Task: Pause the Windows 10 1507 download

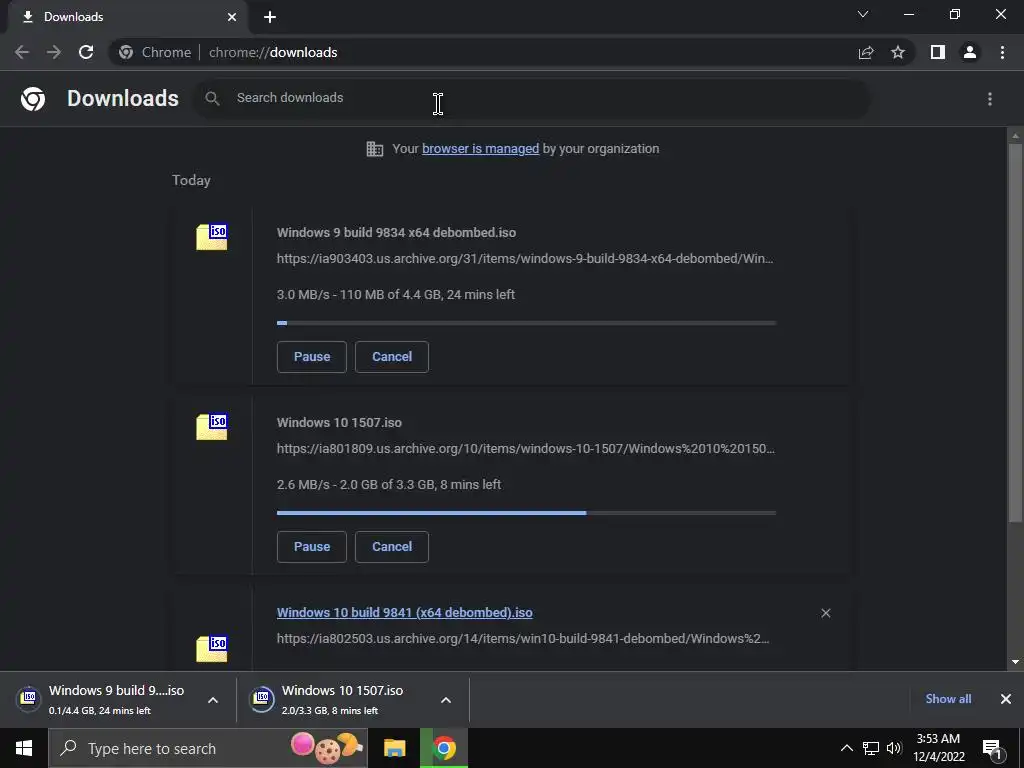Action: coord(312,547)
